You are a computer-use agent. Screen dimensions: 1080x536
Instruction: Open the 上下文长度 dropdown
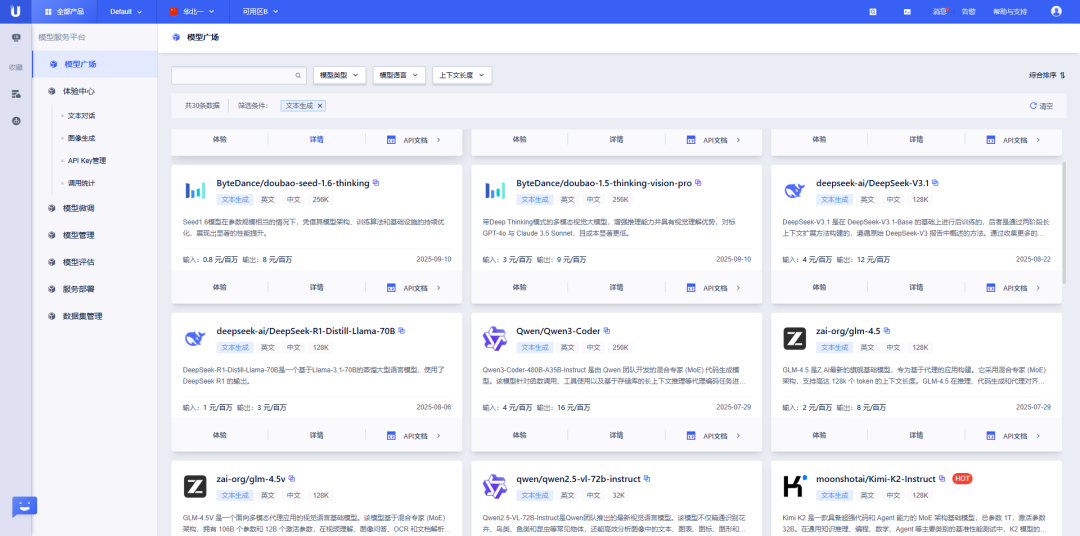(465, 75)
